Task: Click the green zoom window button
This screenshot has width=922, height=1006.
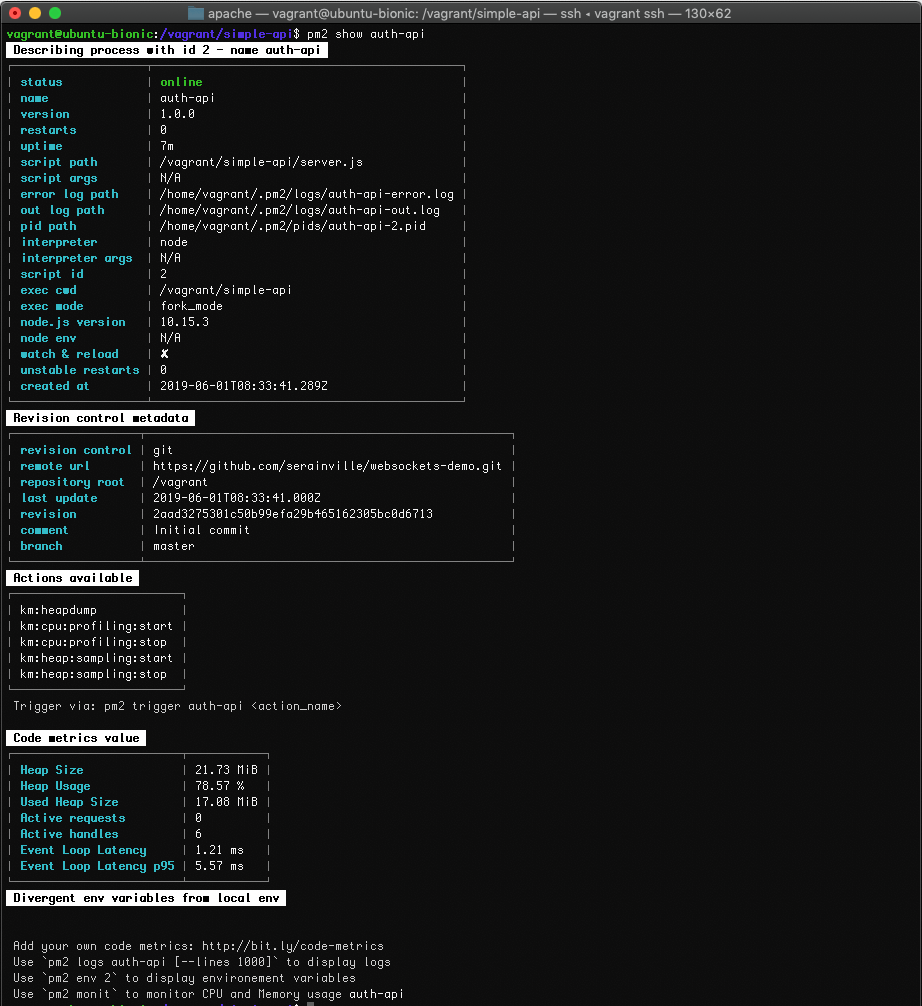Action: pyautogui.click(x=55, y=13)
